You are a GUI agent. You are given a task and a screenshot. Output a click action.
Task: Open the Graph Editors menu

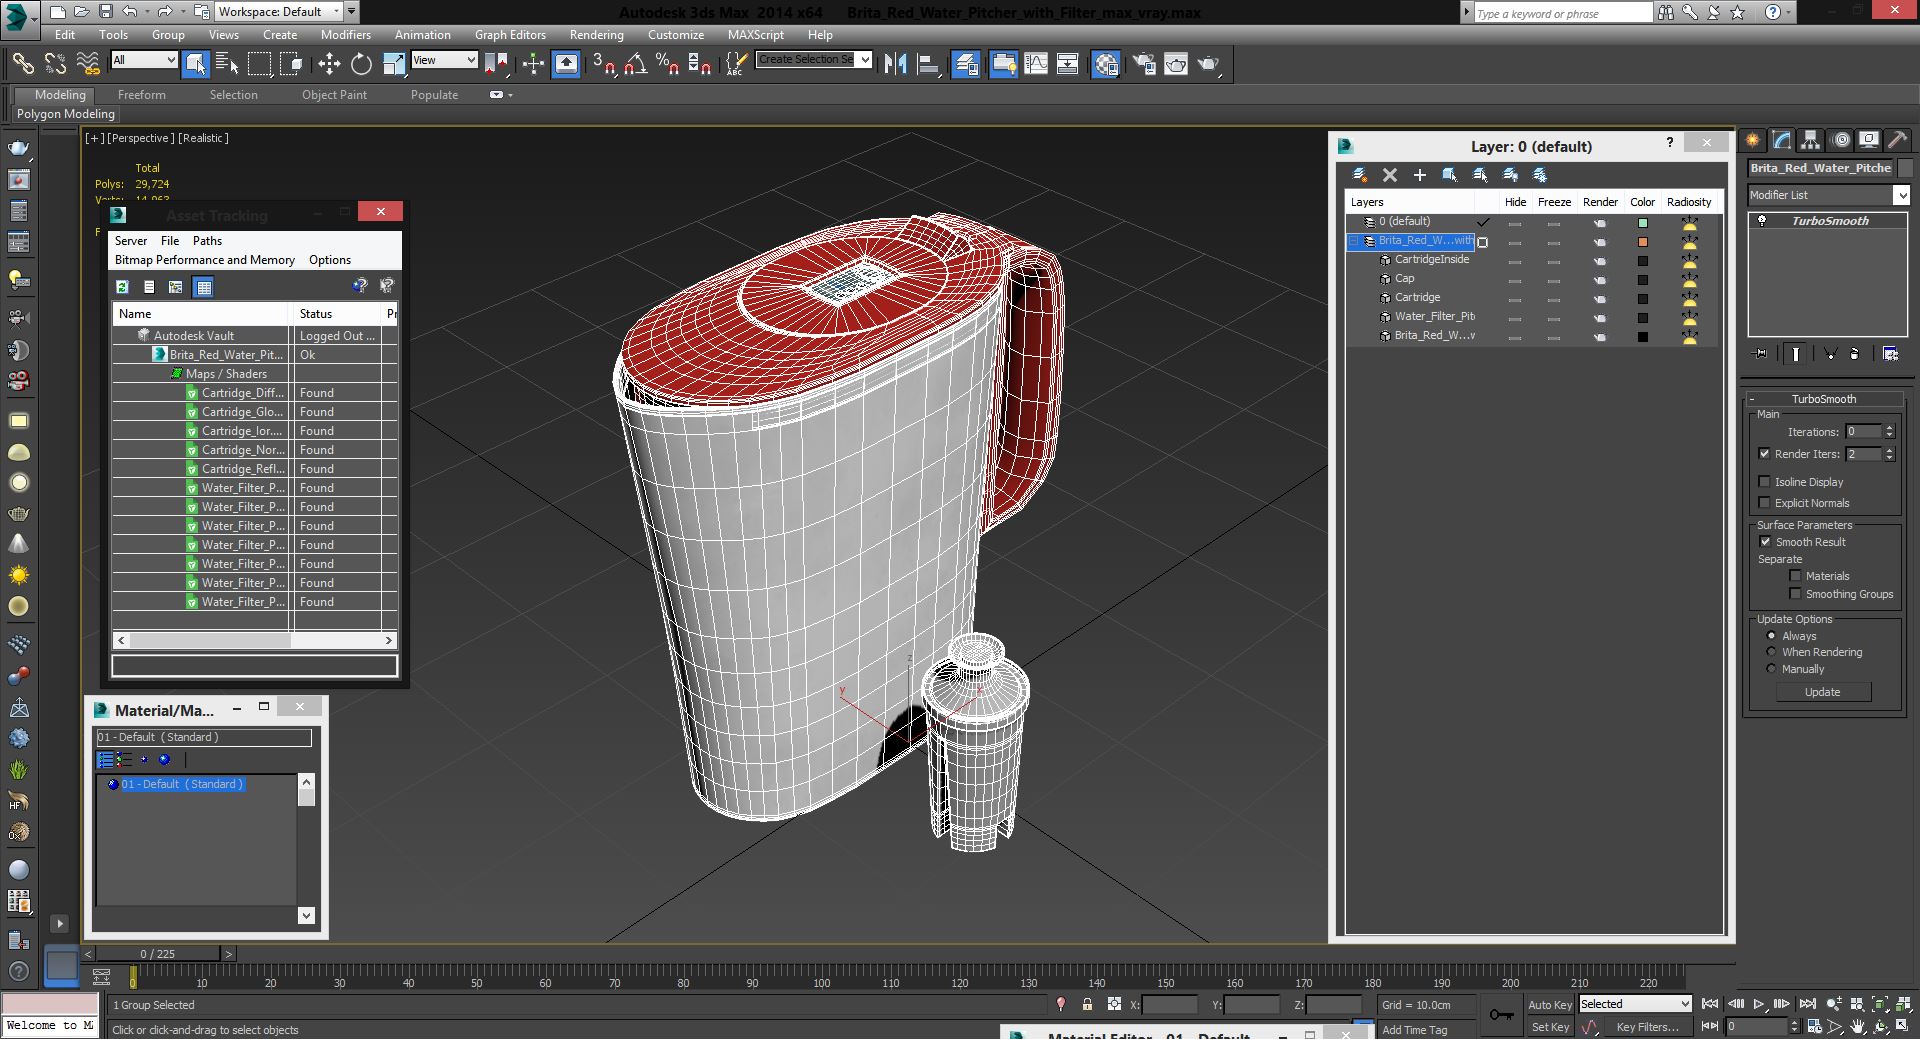coord(510,34)
